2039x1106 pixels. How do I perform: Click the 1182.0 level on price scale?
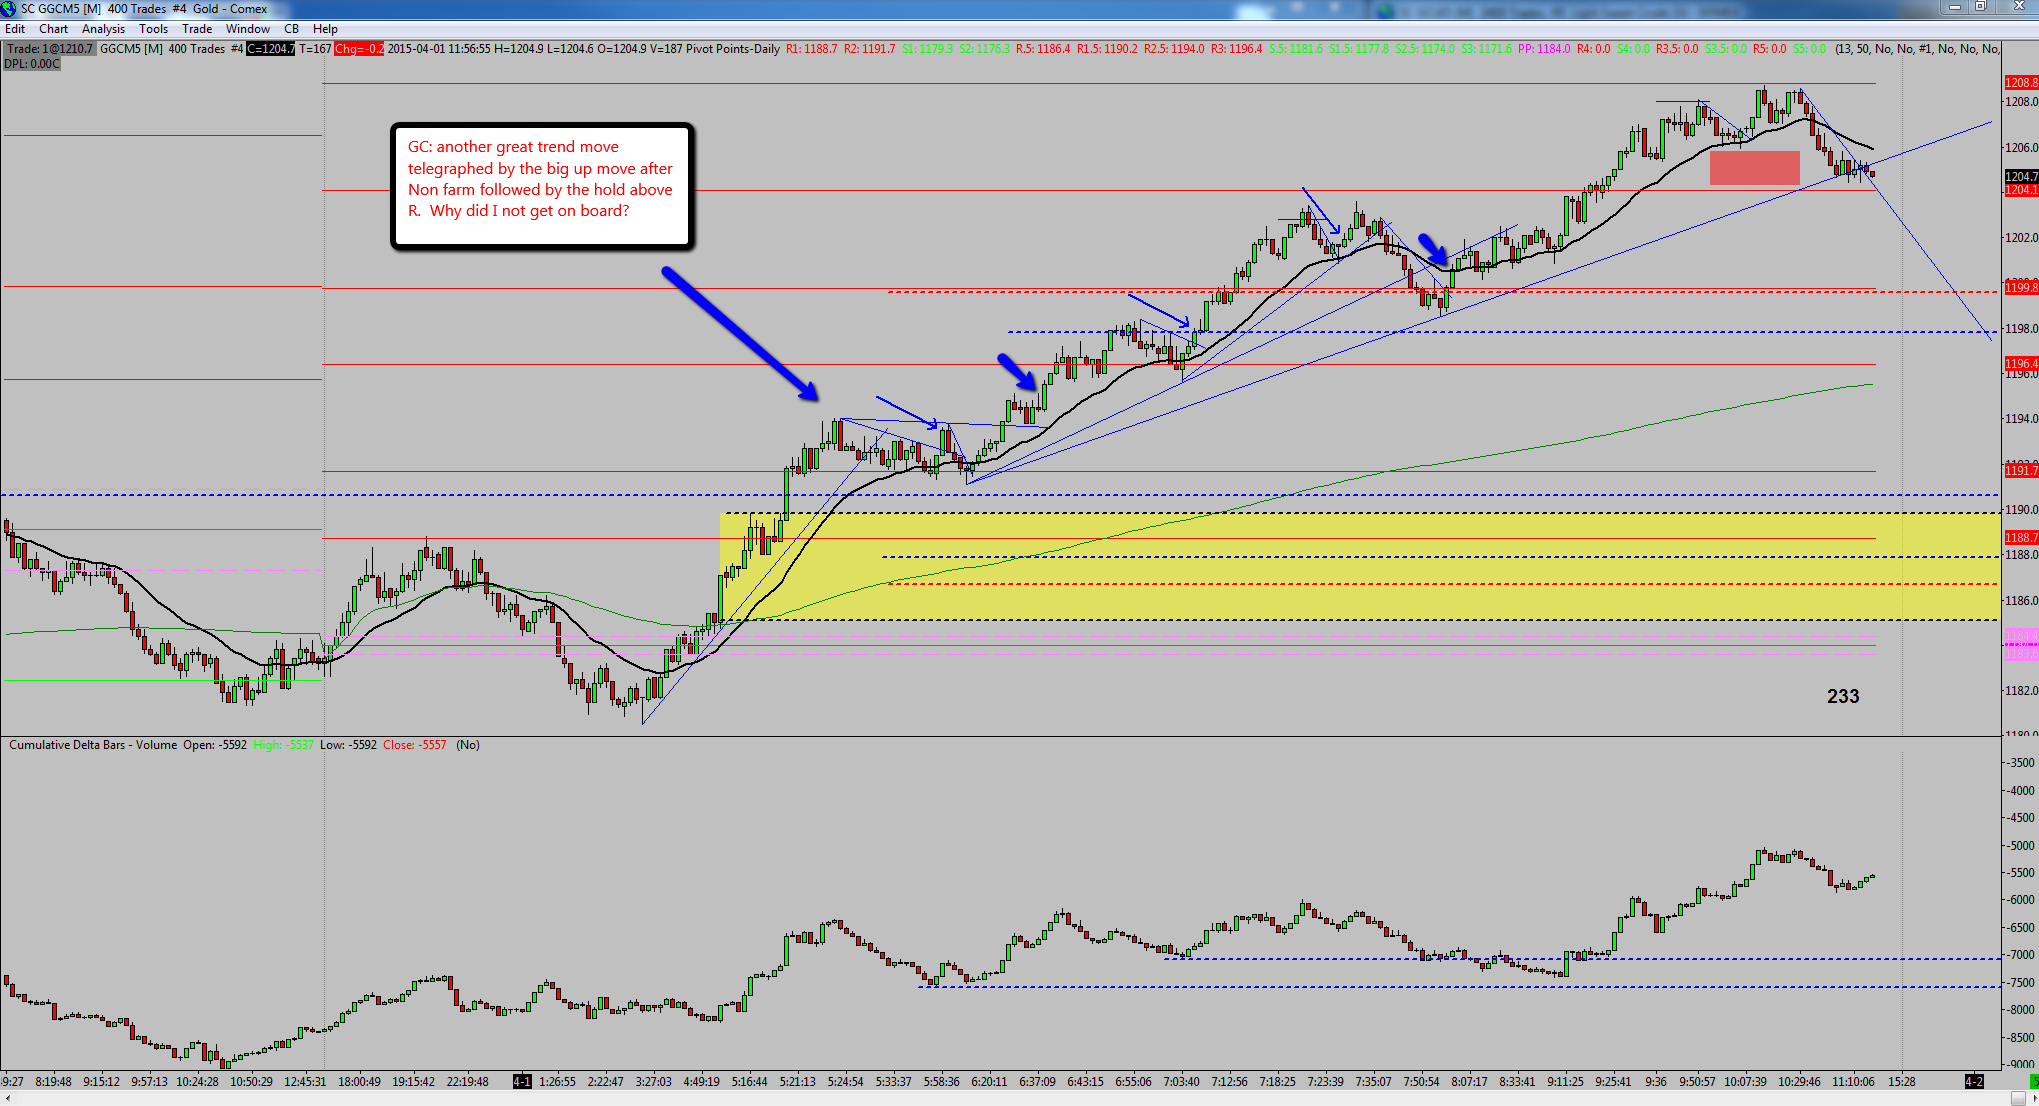pyautogui.click(x=2021, y=691)
